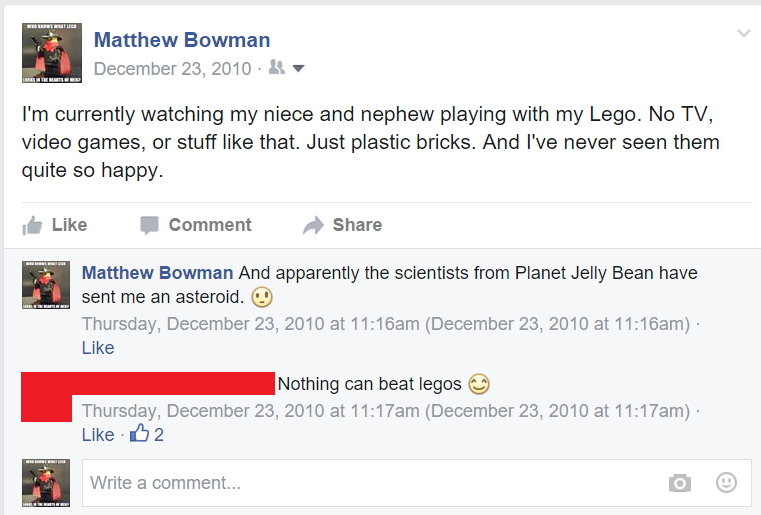
Task: Click in the Write a comment field
Action: tap(370, 483)
